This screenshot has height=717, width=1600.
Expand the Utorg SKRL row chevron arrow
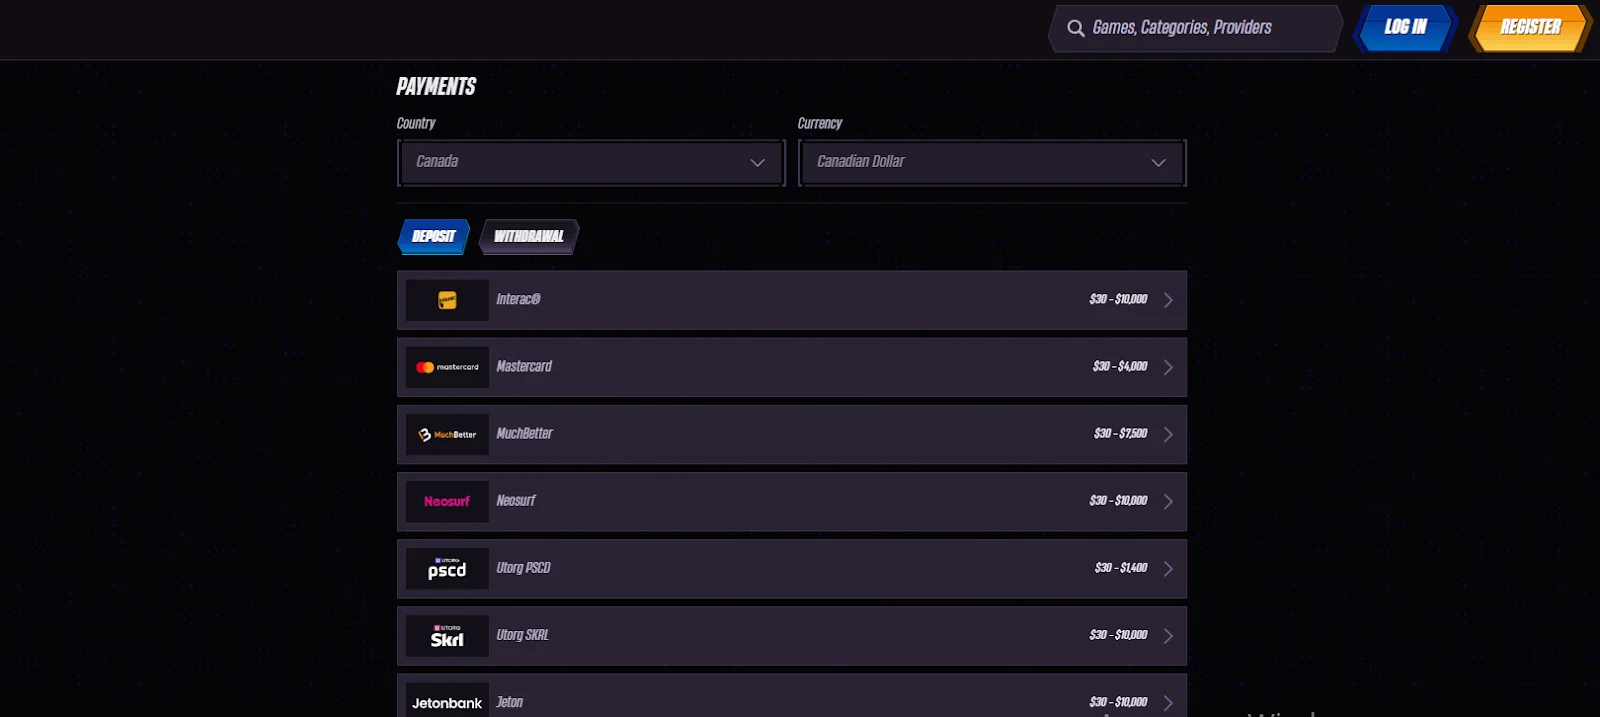coord(1168,635)
